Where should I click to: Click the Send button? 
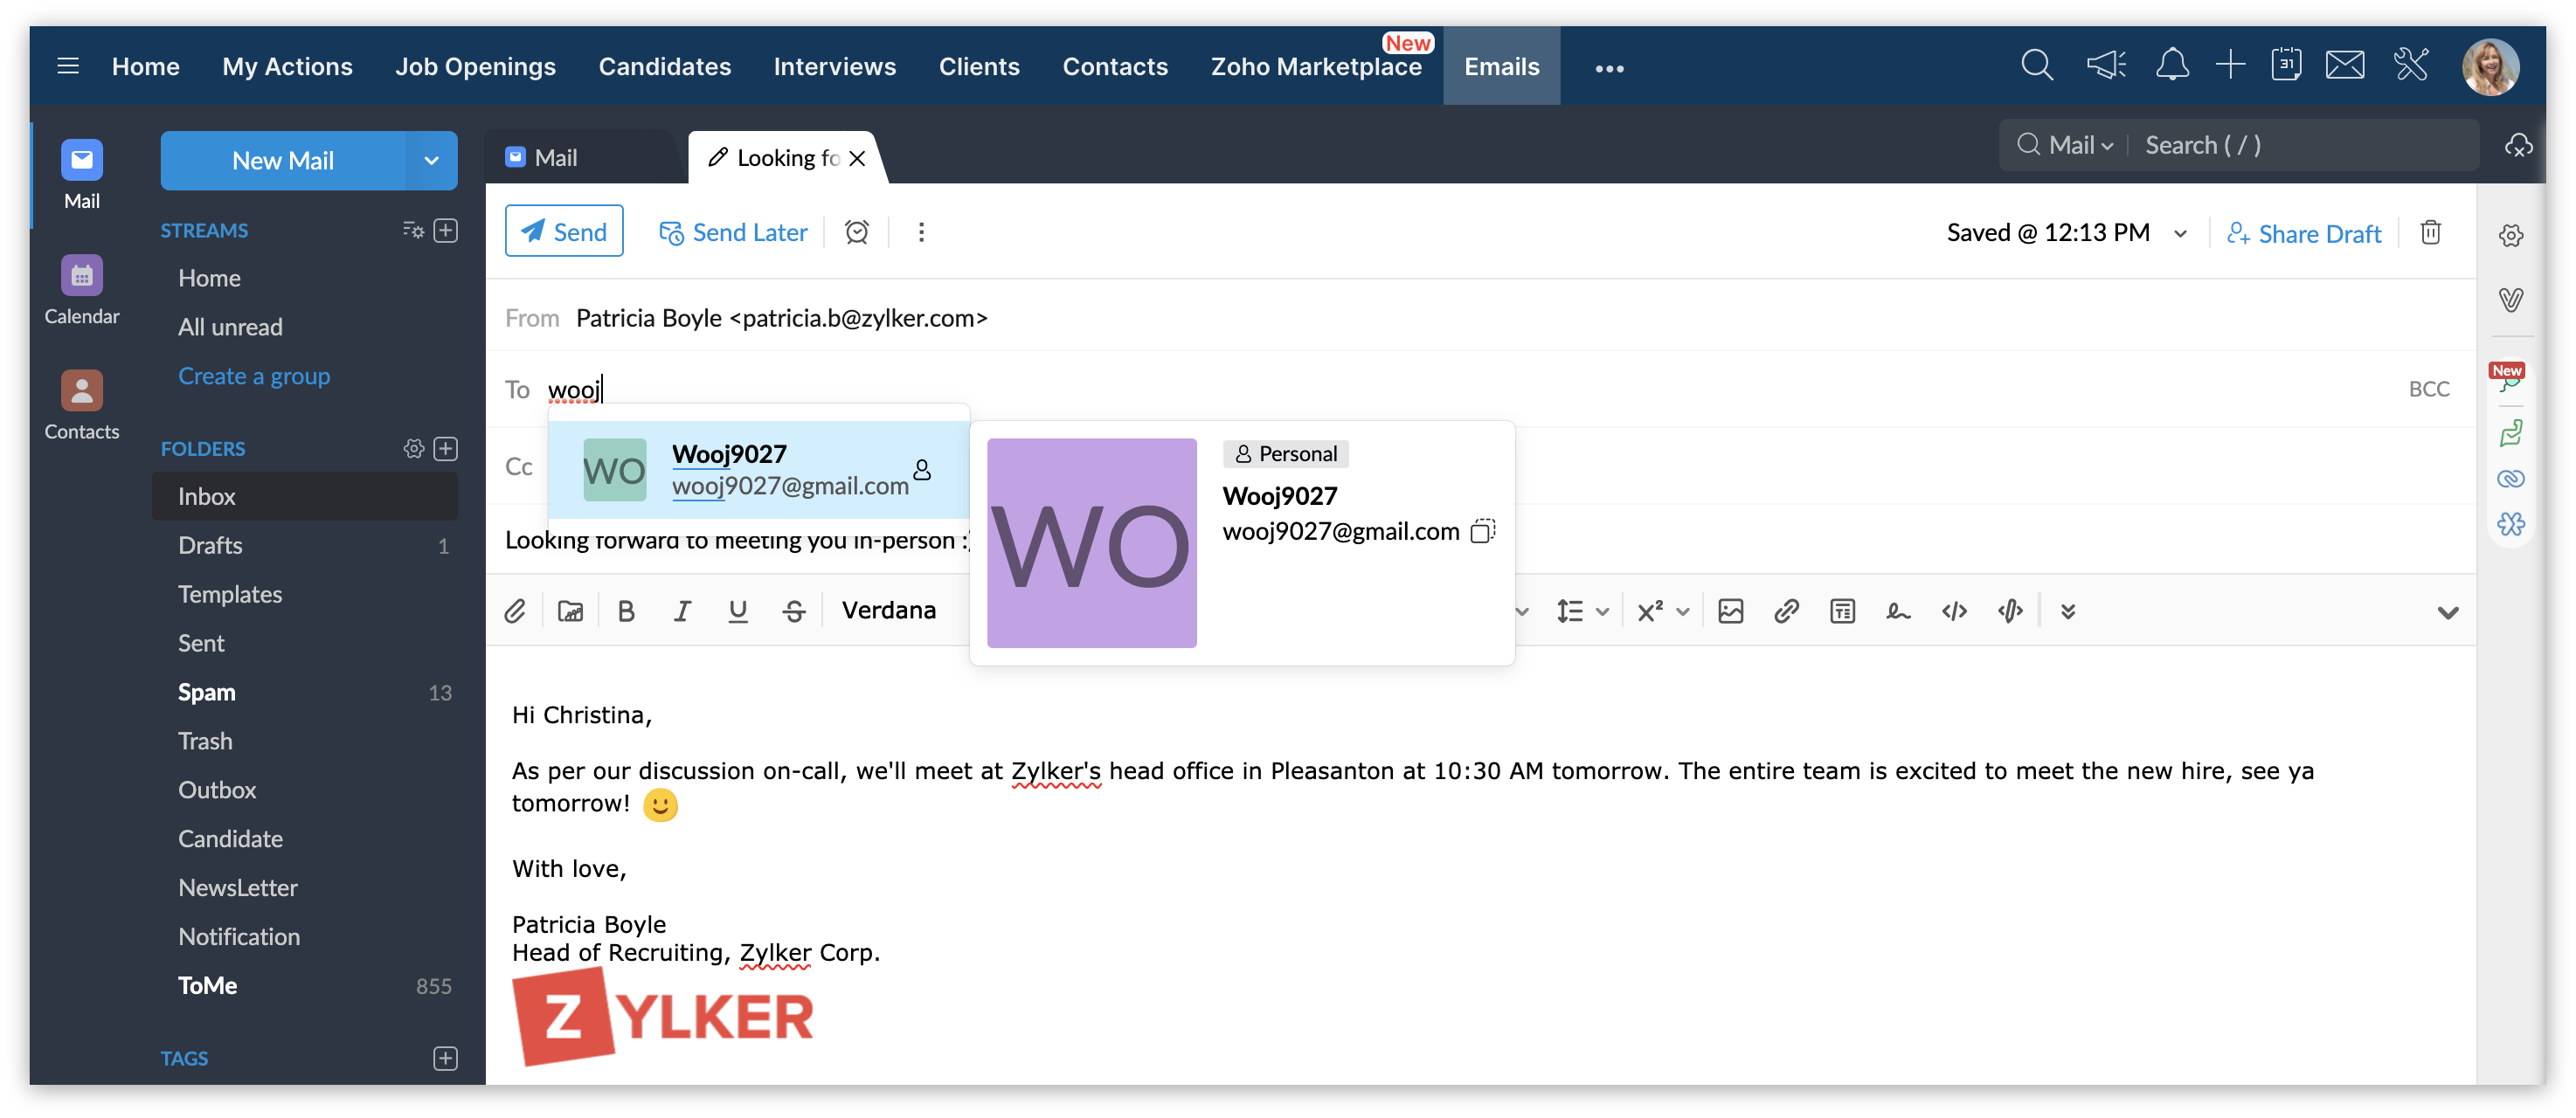pos(564,231)
